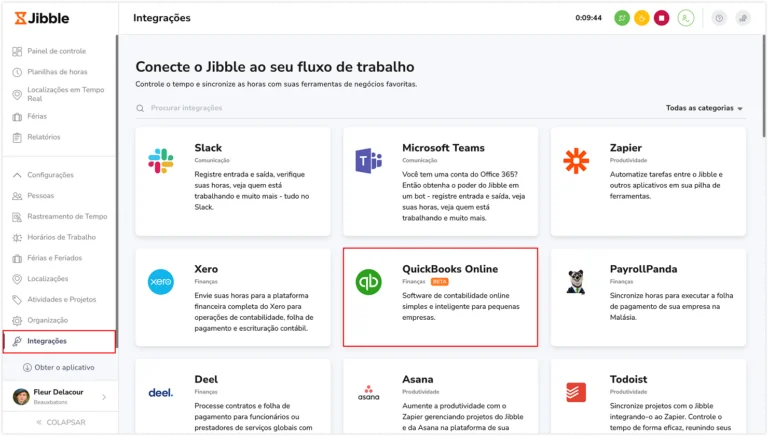Open Localizações settings

tap(48, 279)
